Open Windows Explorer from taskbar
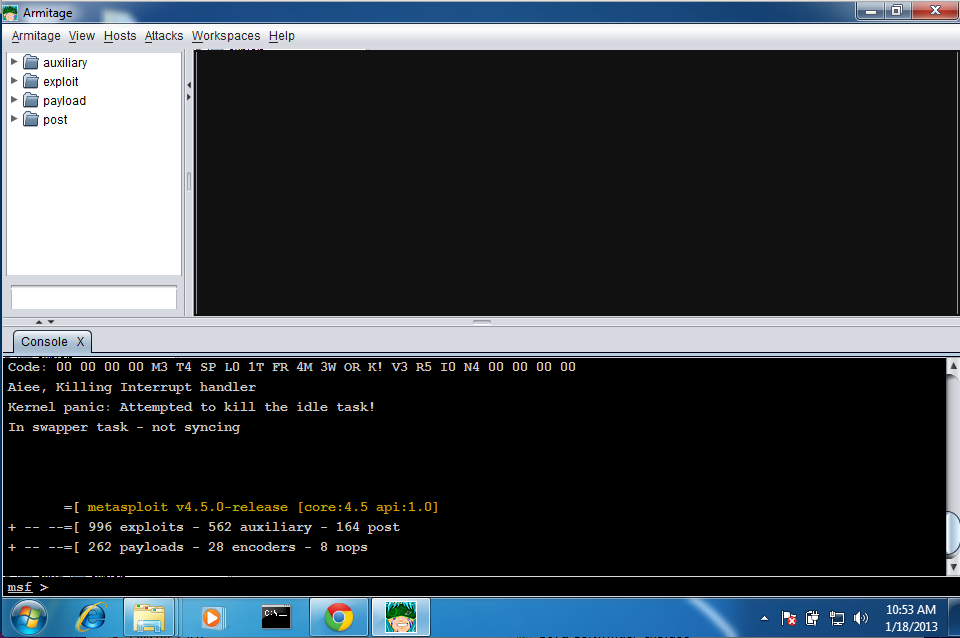The height and width of the screenshot is (638, 960). point(149,617)
